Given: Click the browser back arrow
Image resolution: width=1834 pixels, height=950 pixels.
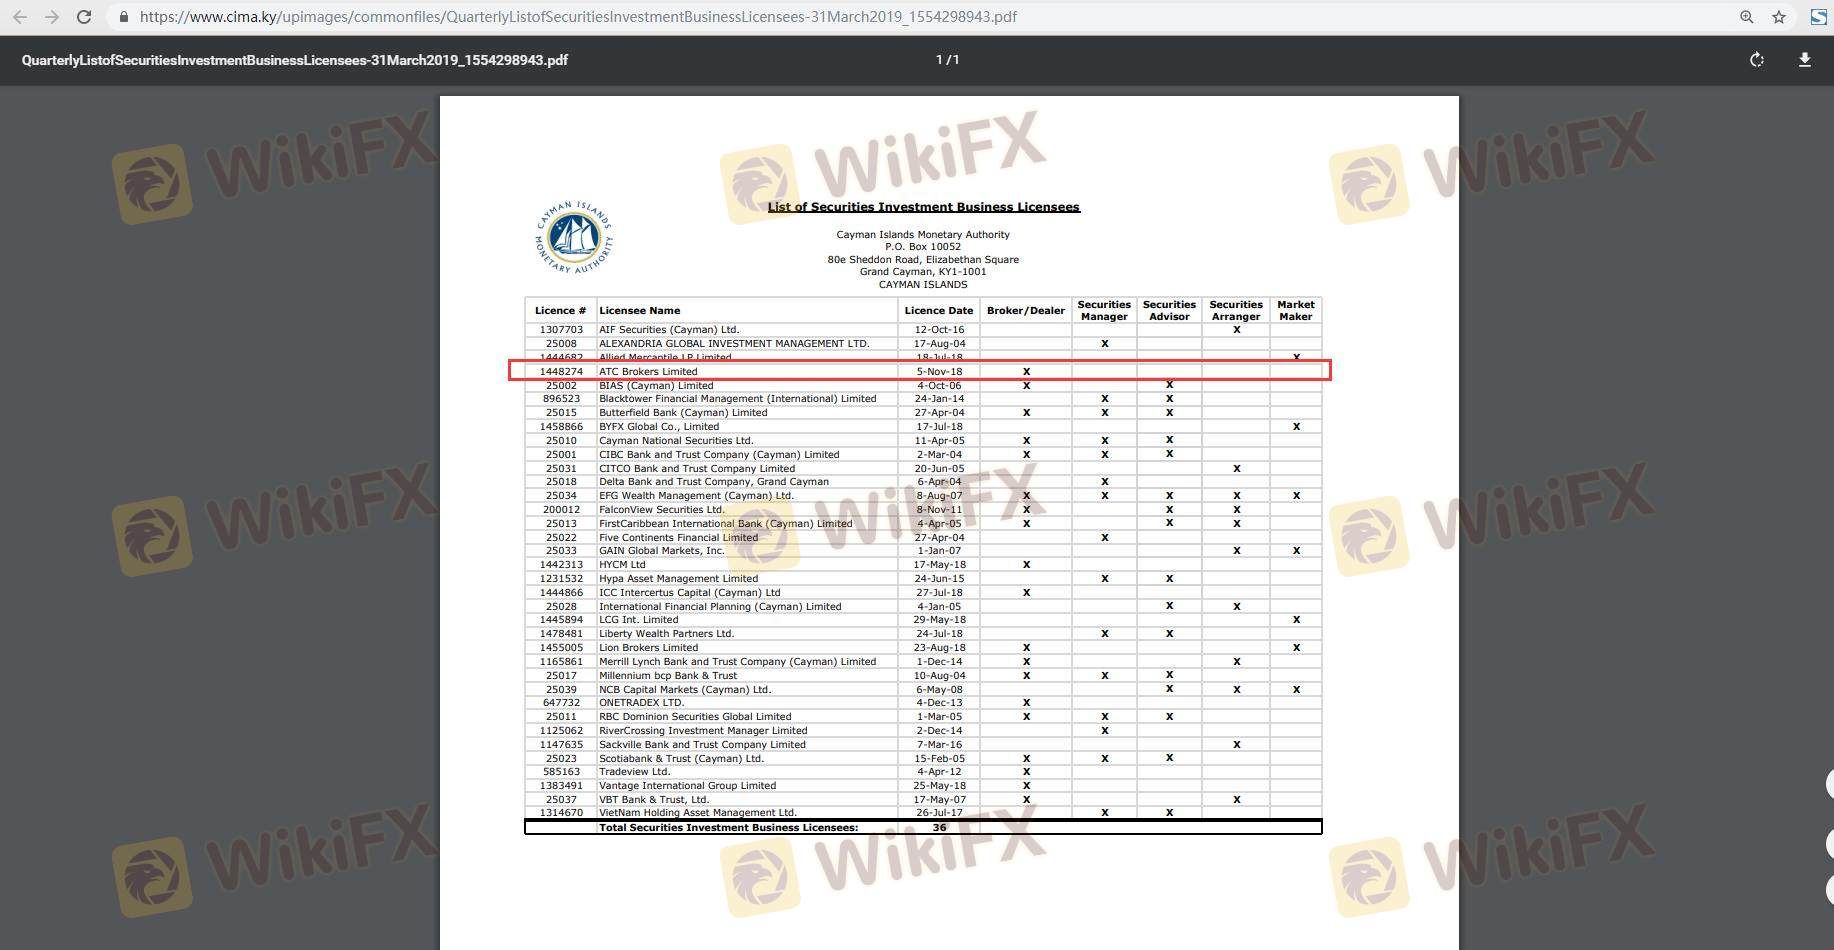Looking at the screenshot, I should pyautogui.click(x=20, y=17).
